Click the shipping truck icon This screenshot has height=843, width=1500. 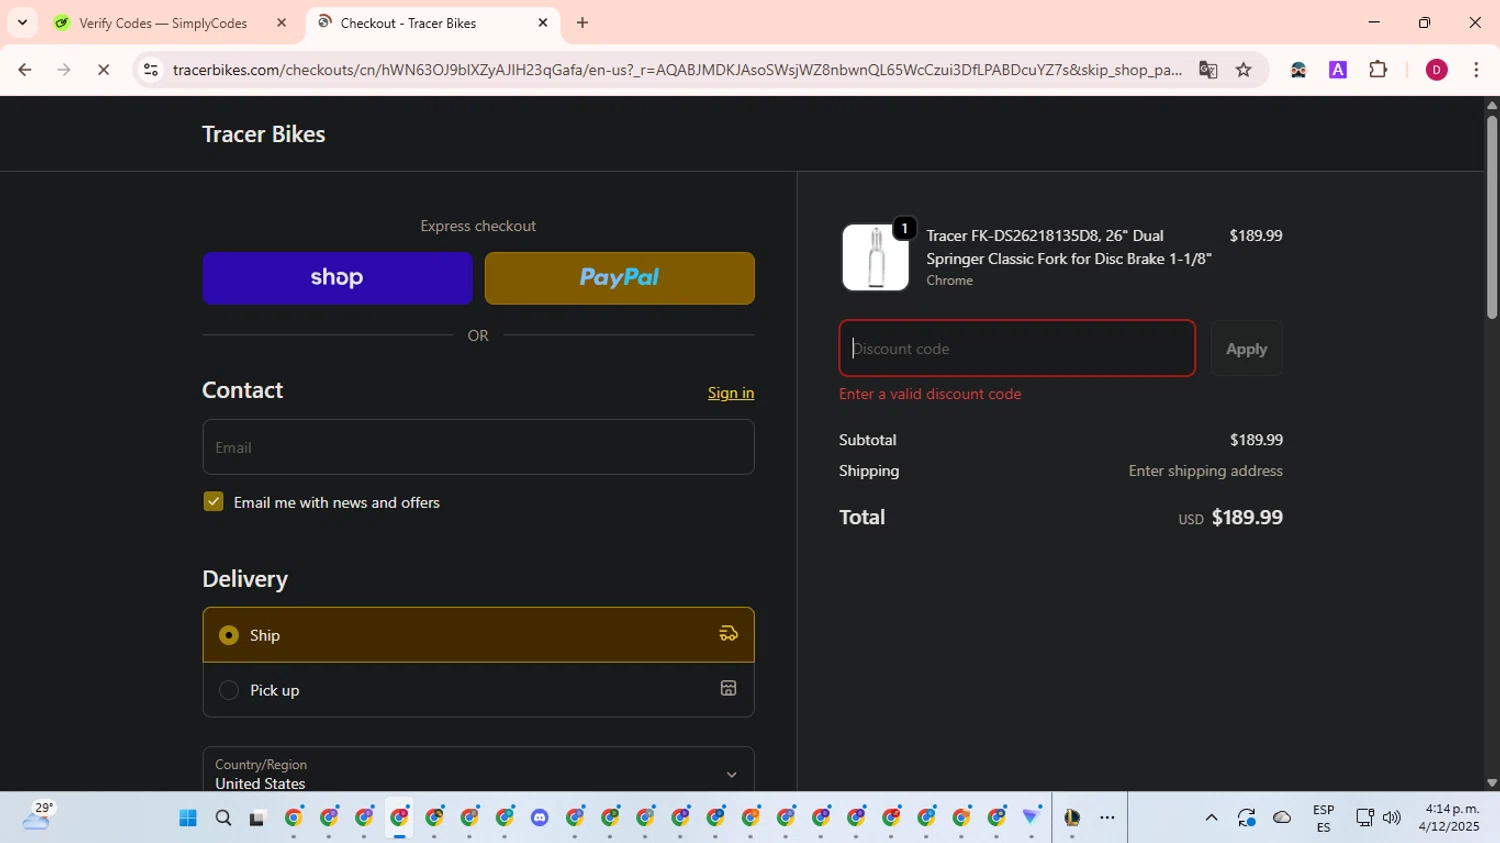(x=728, y=634)
